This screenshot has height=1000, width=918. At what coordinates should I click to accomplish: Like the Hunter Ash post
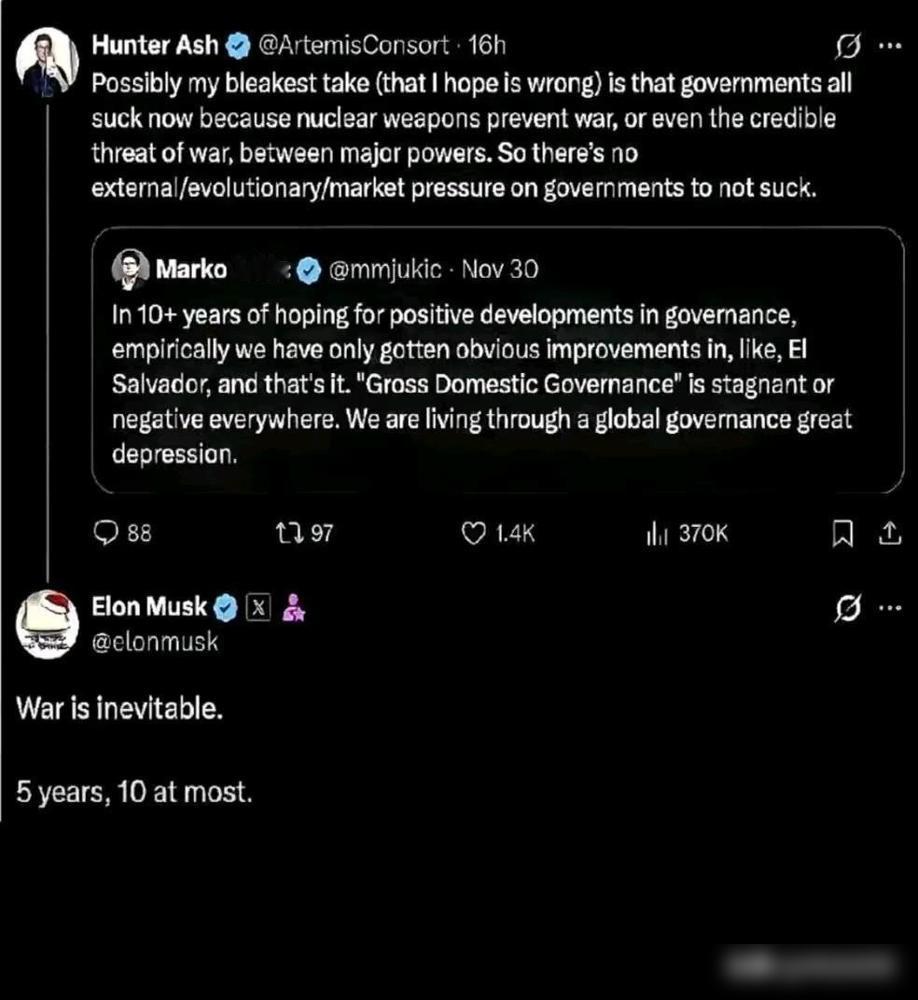[x=473, y=534]
